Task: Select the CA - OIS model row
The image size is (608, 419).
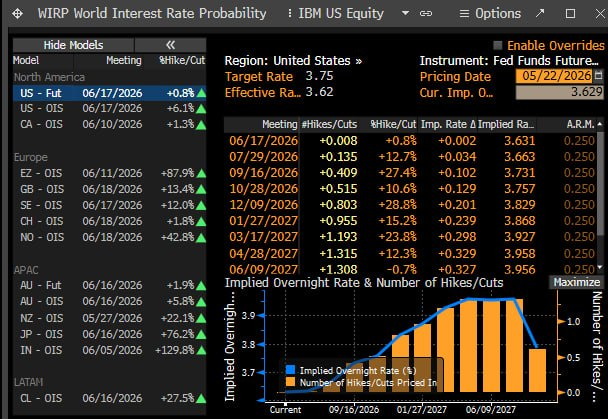Action: (109, 124)
